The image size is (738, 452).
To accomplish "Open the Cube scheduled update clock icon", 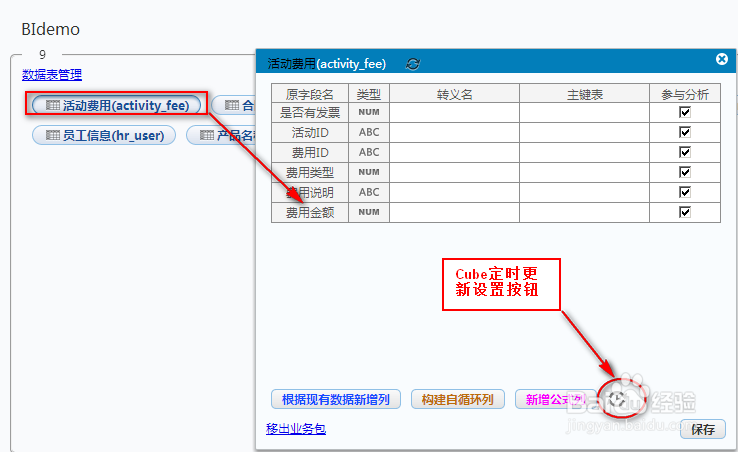I will (617, 400).
